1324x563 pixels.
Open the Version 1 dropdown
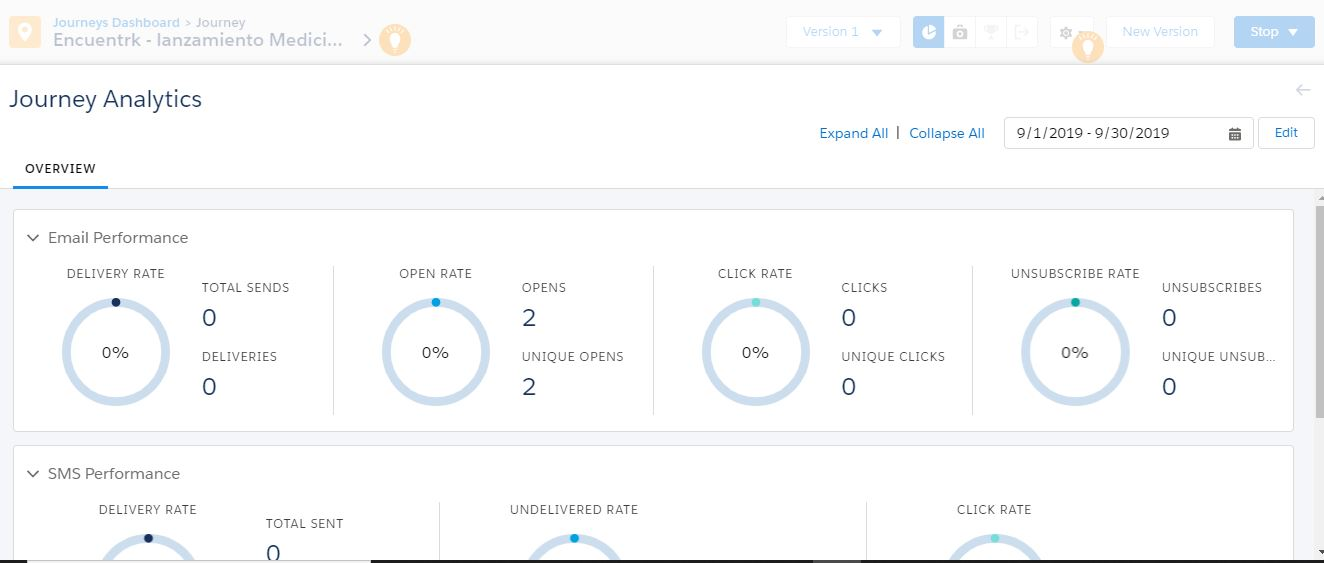point(843,32)
